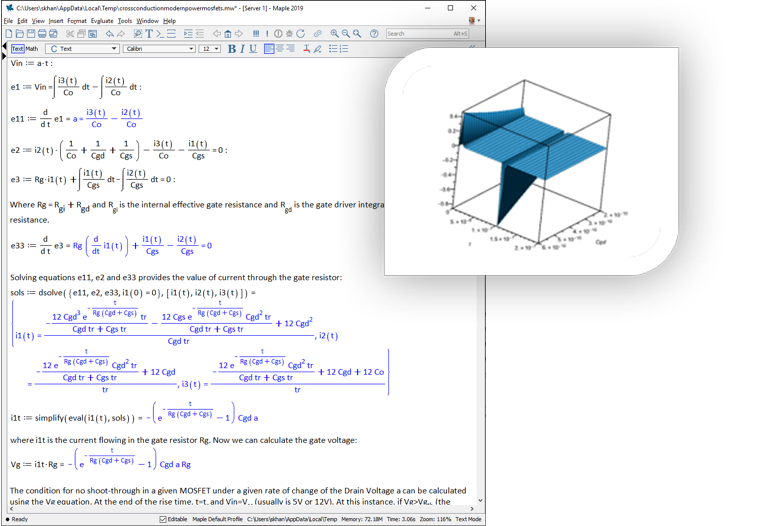Switch input to Math mode
This screenshot has width=775, height=526.
pos(32,48)
